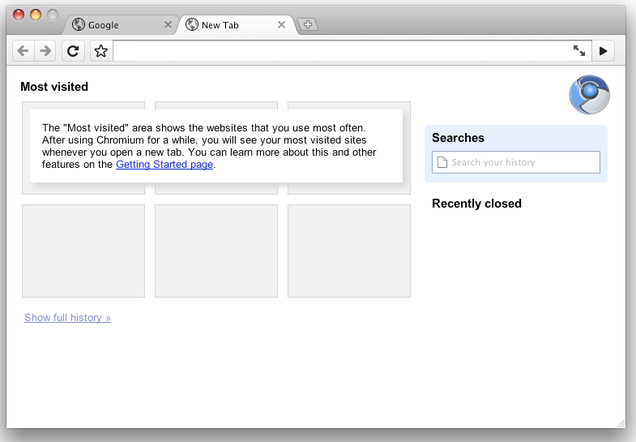Open the Getting Started page link
The image size is (636, 442).
[164, 164]
